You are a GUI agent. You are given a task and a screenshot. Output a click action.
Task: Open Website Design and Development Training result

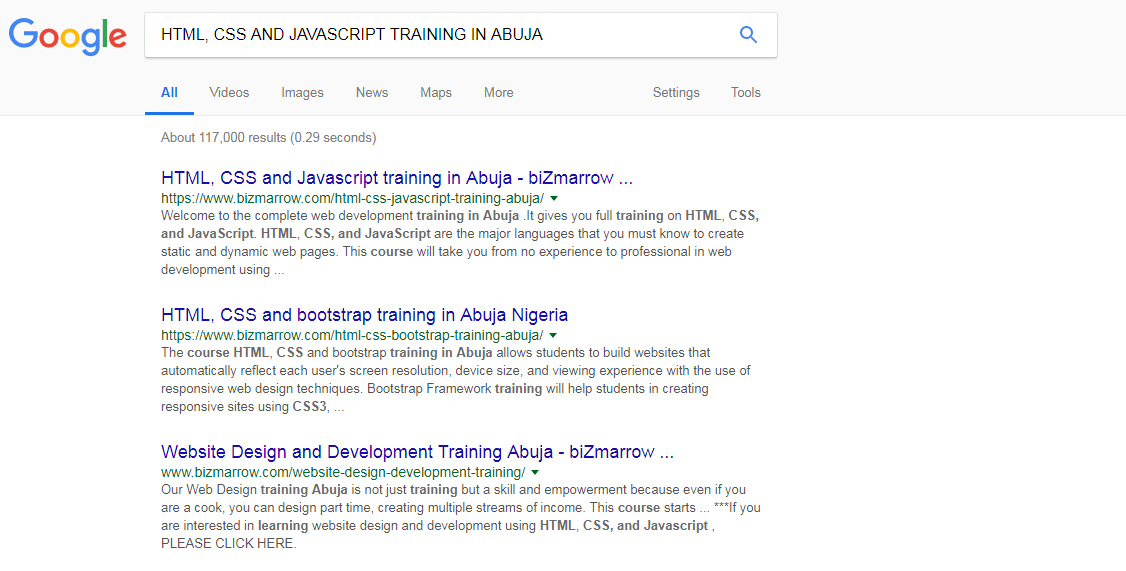(417, 452)
